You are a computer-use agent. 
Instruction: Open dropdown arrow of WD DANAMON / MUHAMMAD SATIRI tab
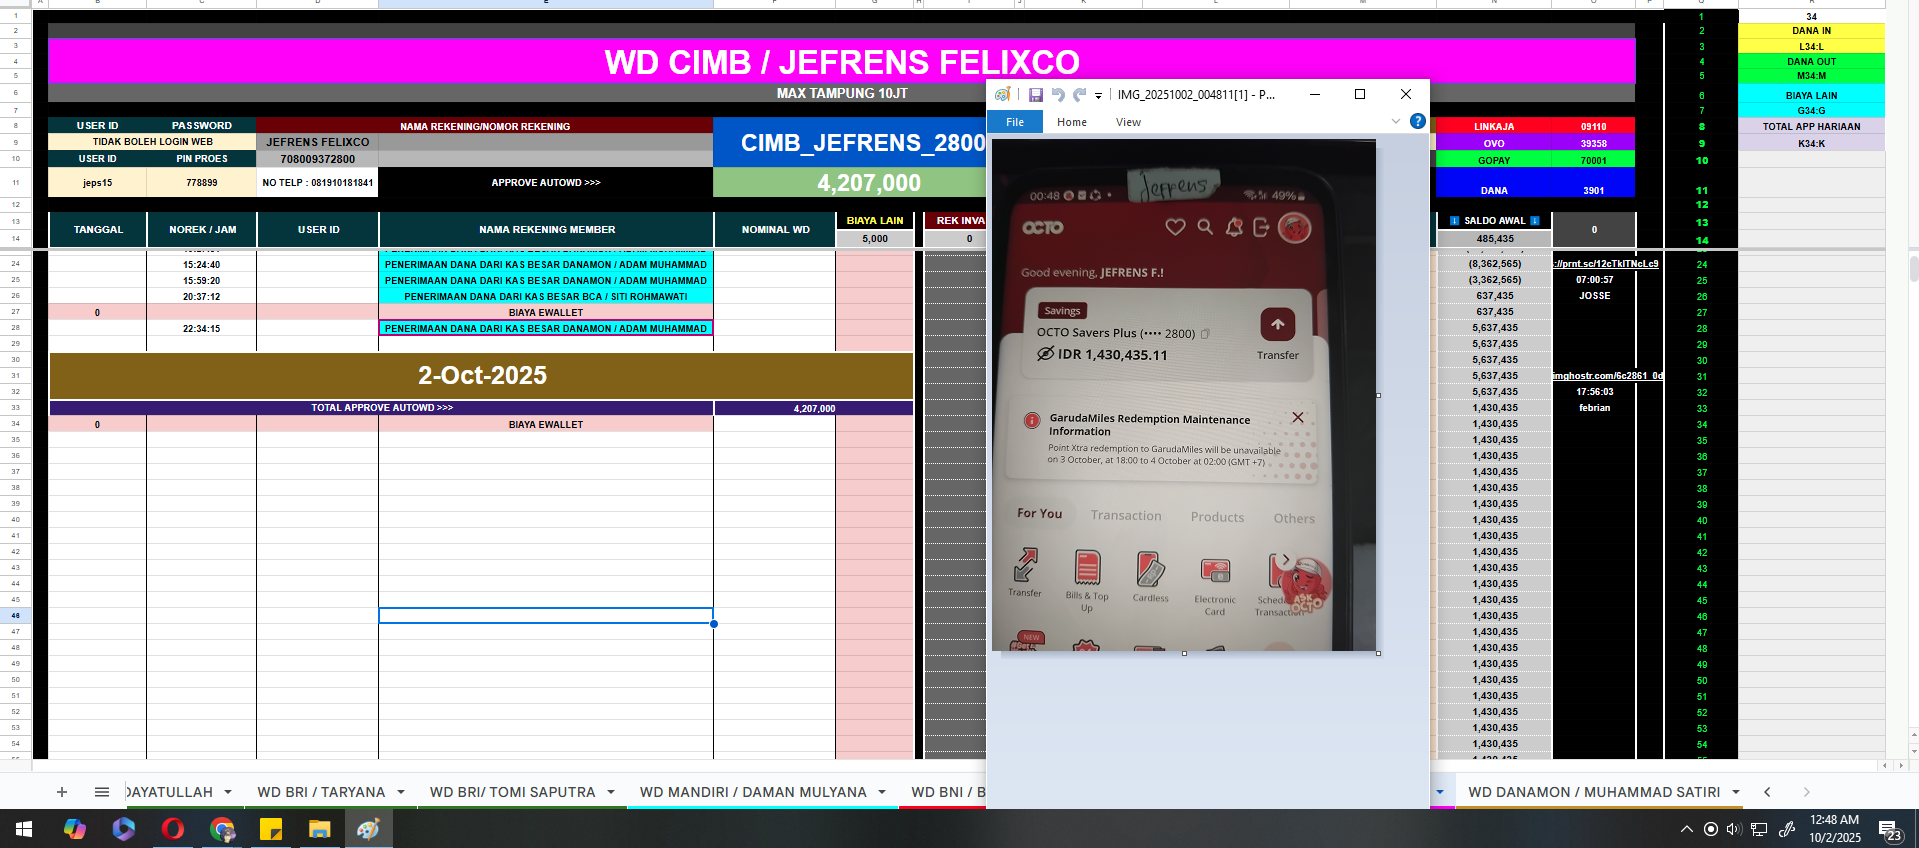1736,792
